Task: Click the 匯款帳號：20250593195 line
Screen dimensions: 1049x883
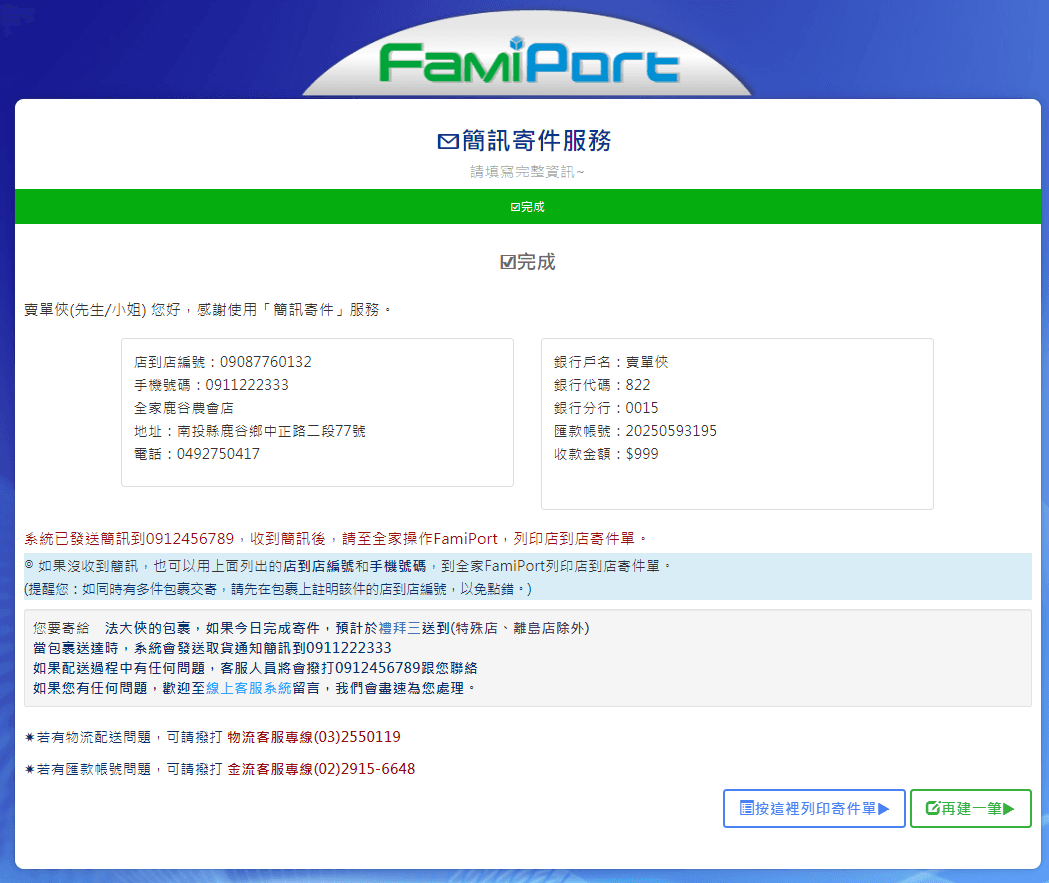Action: tap(636, 431)
